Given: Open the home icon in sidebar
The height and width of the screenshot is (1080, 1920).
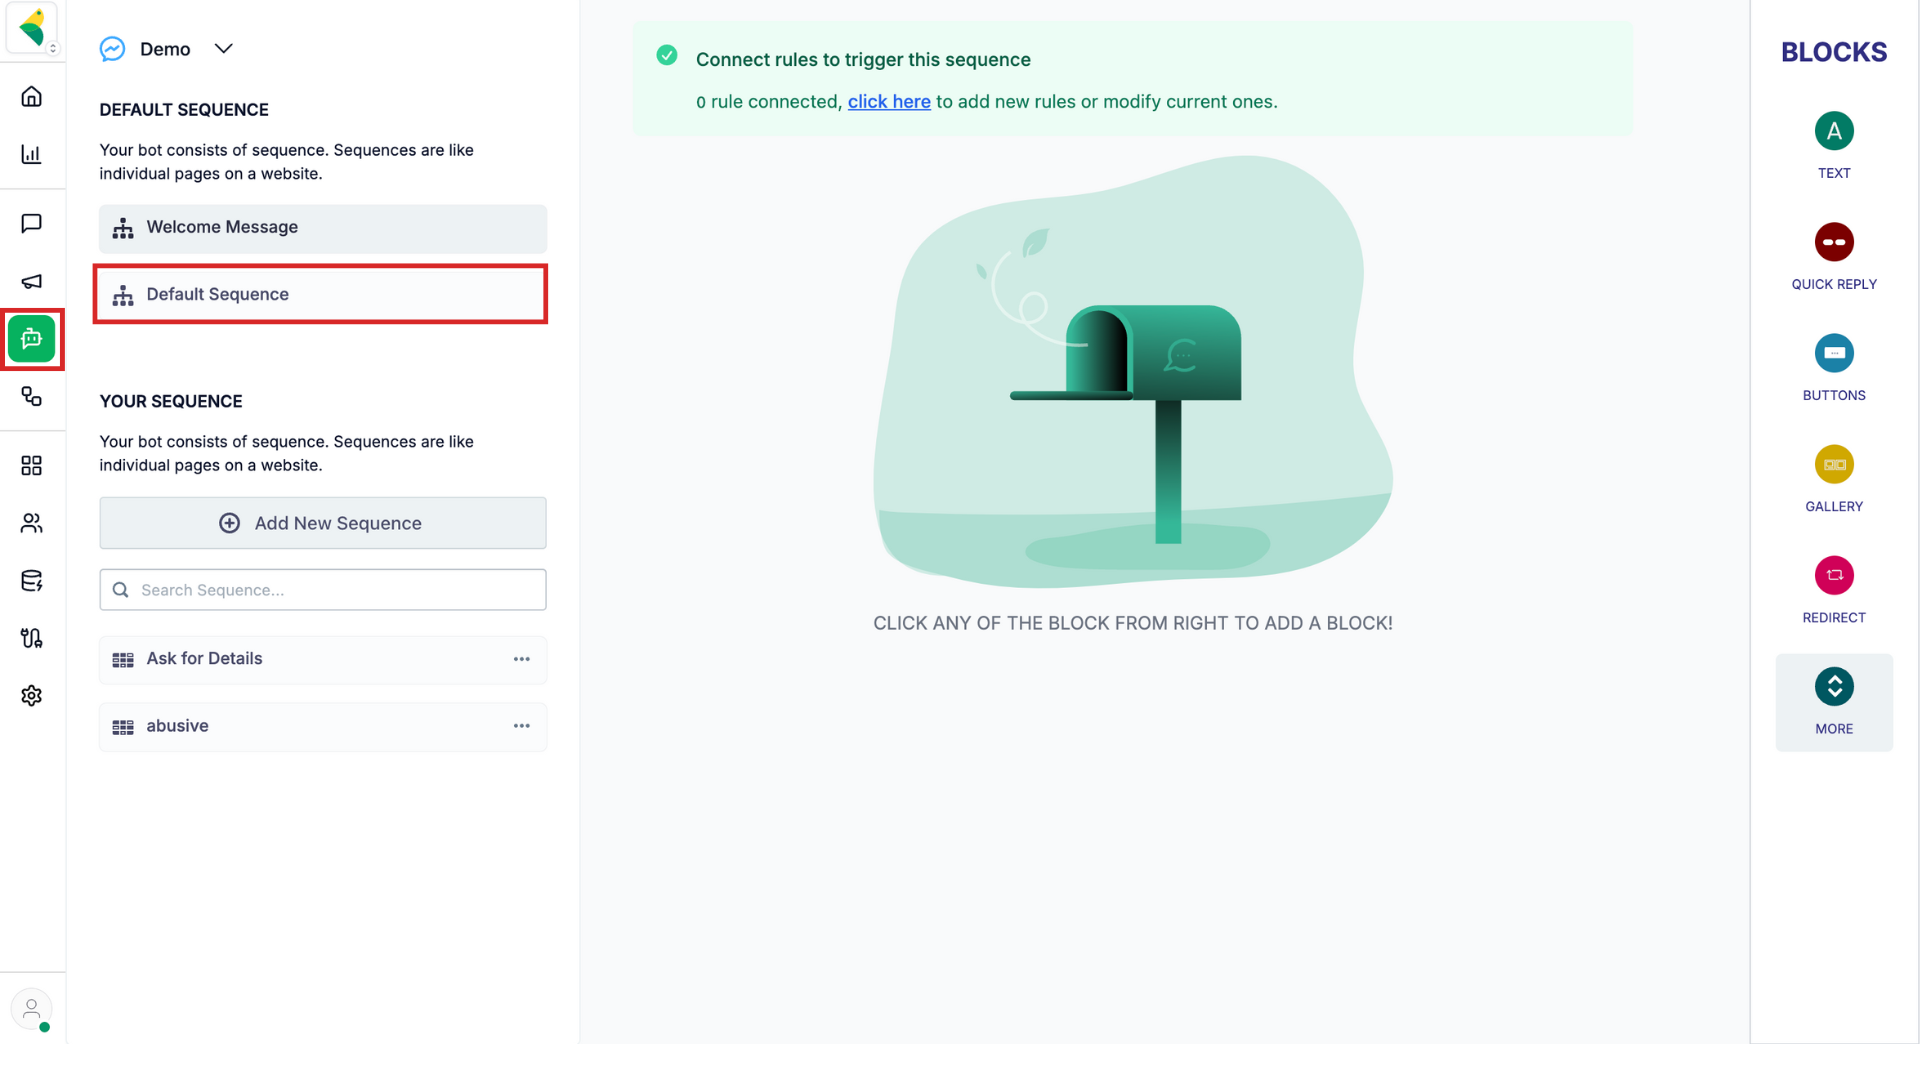Looking at the screenshot, I should (32, 96).
